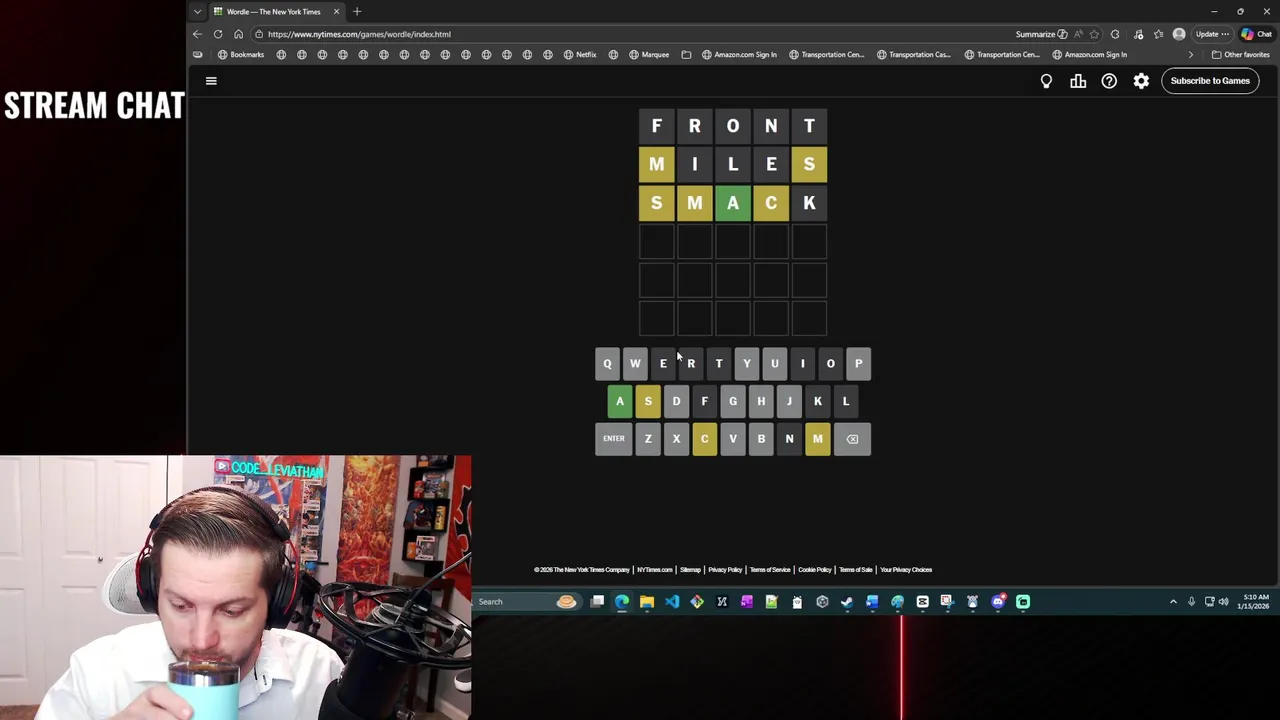Viewport: 1280px width, 720px height.
Task: Tap the Q key on Wordle keyboard
Action: point(607,364)
